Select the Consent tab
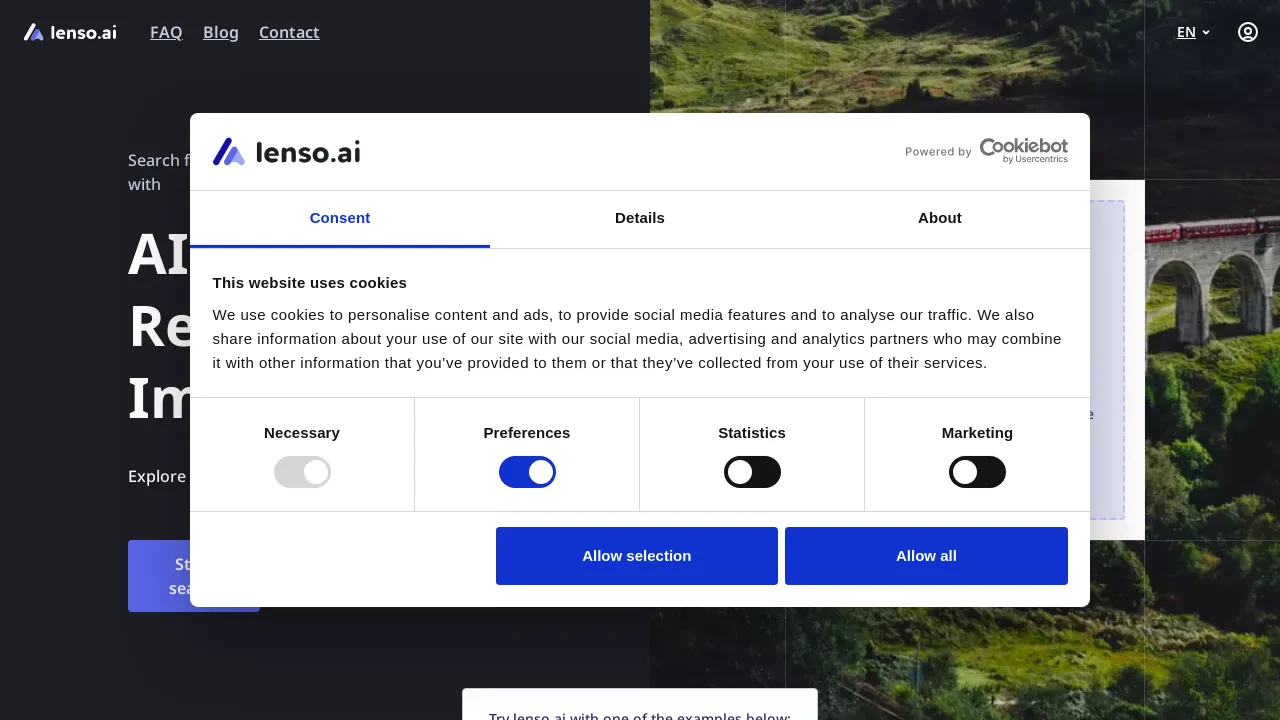This screenshot has height=720, width=1280. click(340, 218)
